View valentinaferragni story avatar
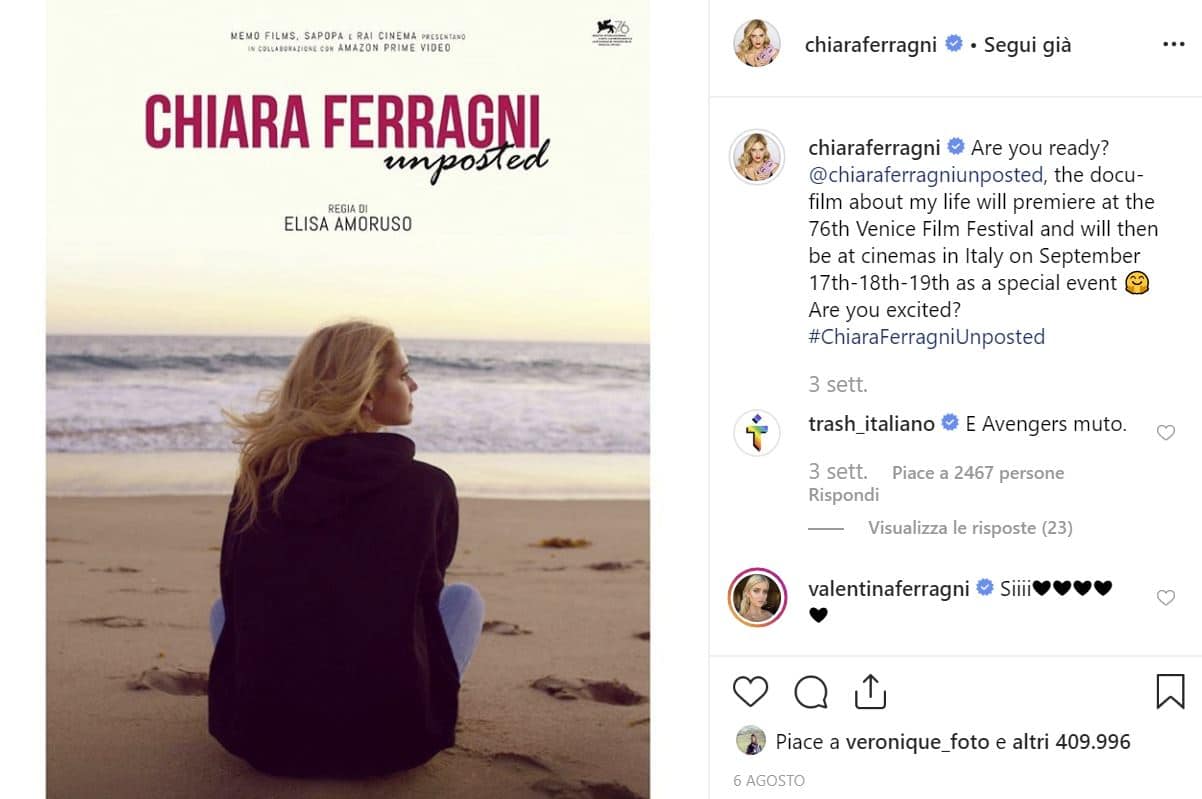This screenshot has width=1202, height=799. tap(757, 597)
